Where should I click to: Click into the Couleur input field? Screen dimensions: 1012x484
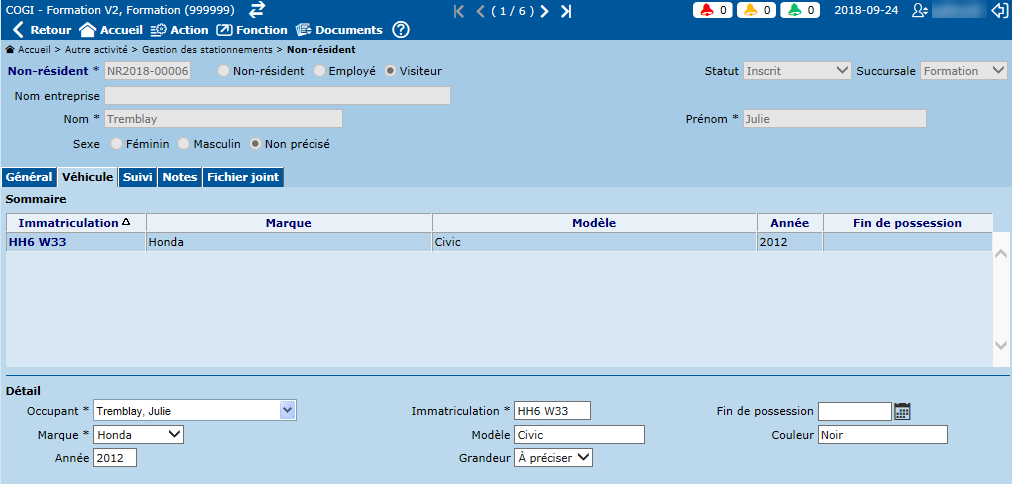[882, 435]
